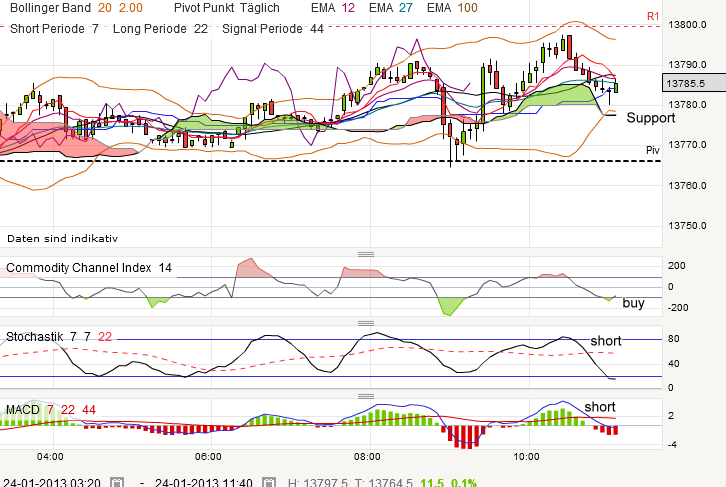Click Stochastik axis value 40
Image resolution: width=726 pixels, height=487 pixels.
673,363
